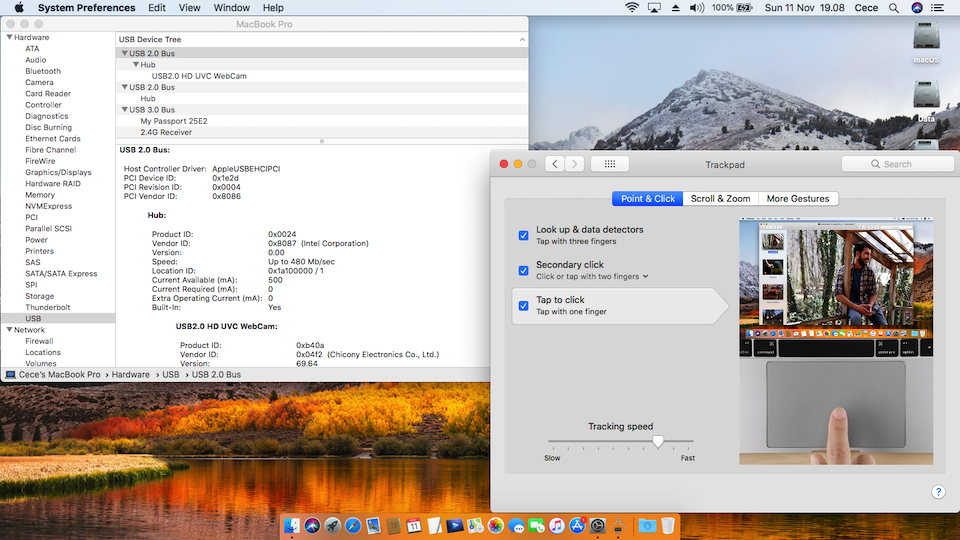Click Cece user name in menu bar
960x540 pixels.
pyautogui.click(x=866, y=7)
